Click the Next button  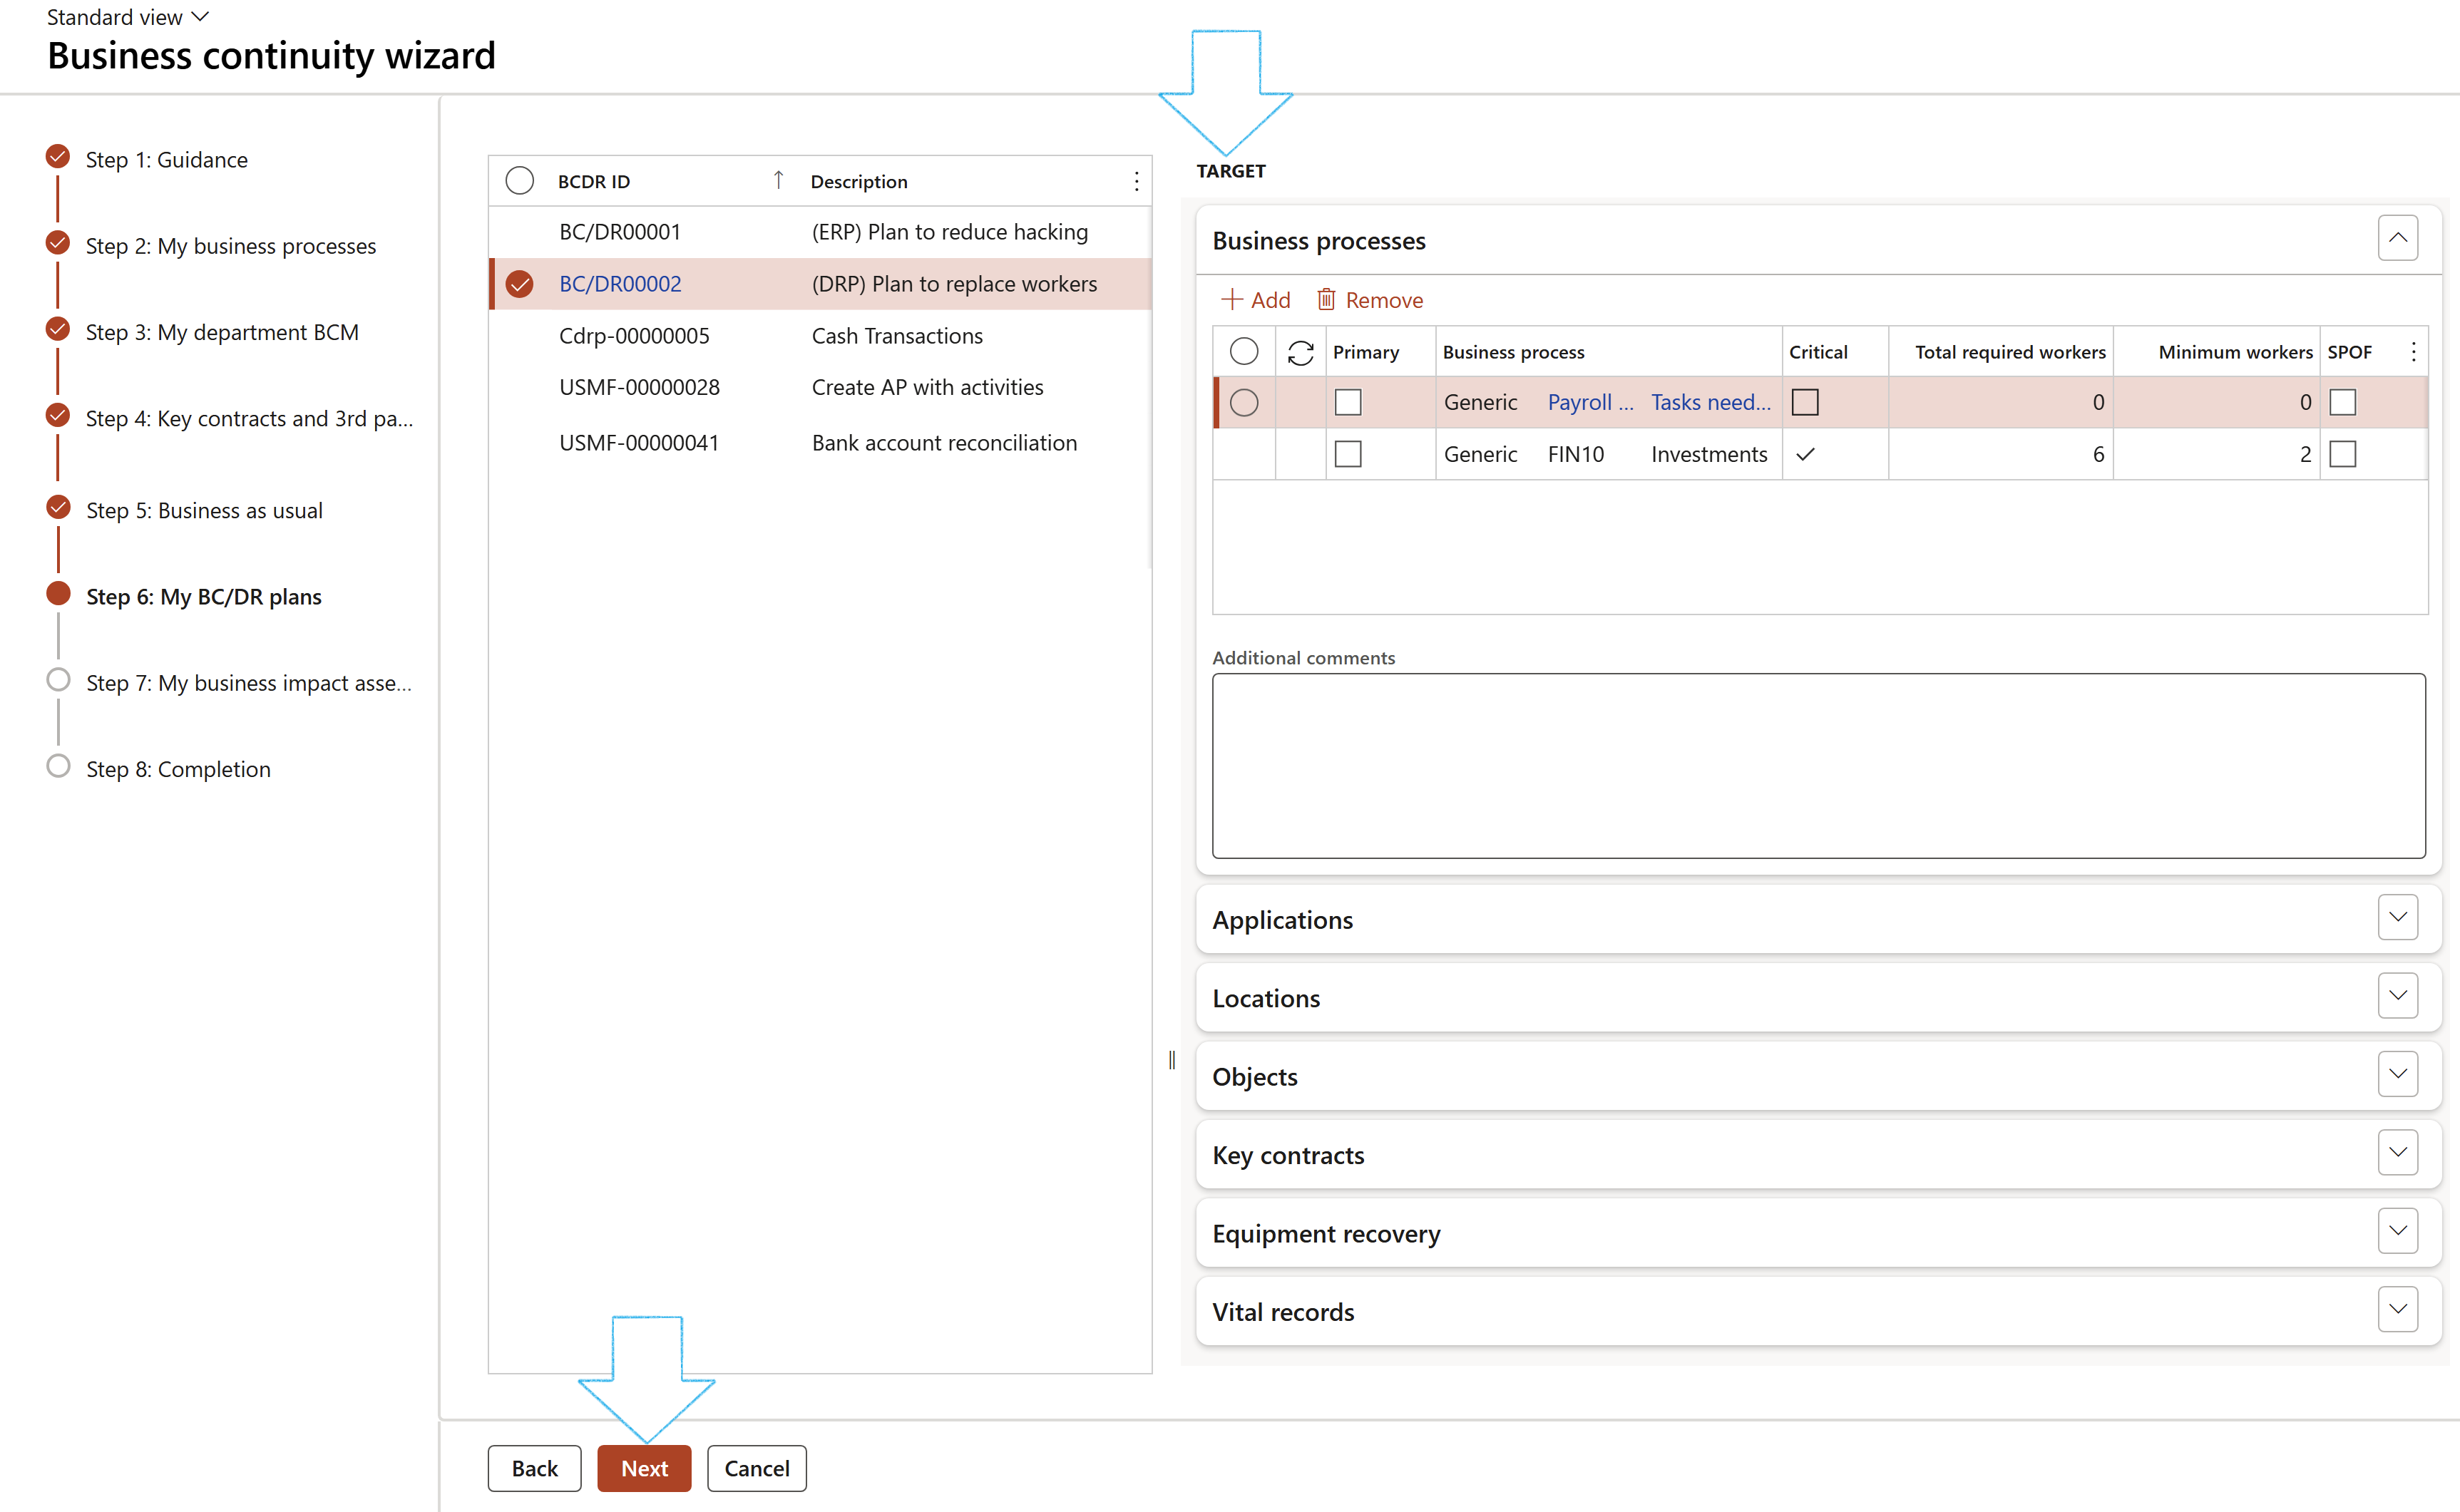pos(644,1468)
